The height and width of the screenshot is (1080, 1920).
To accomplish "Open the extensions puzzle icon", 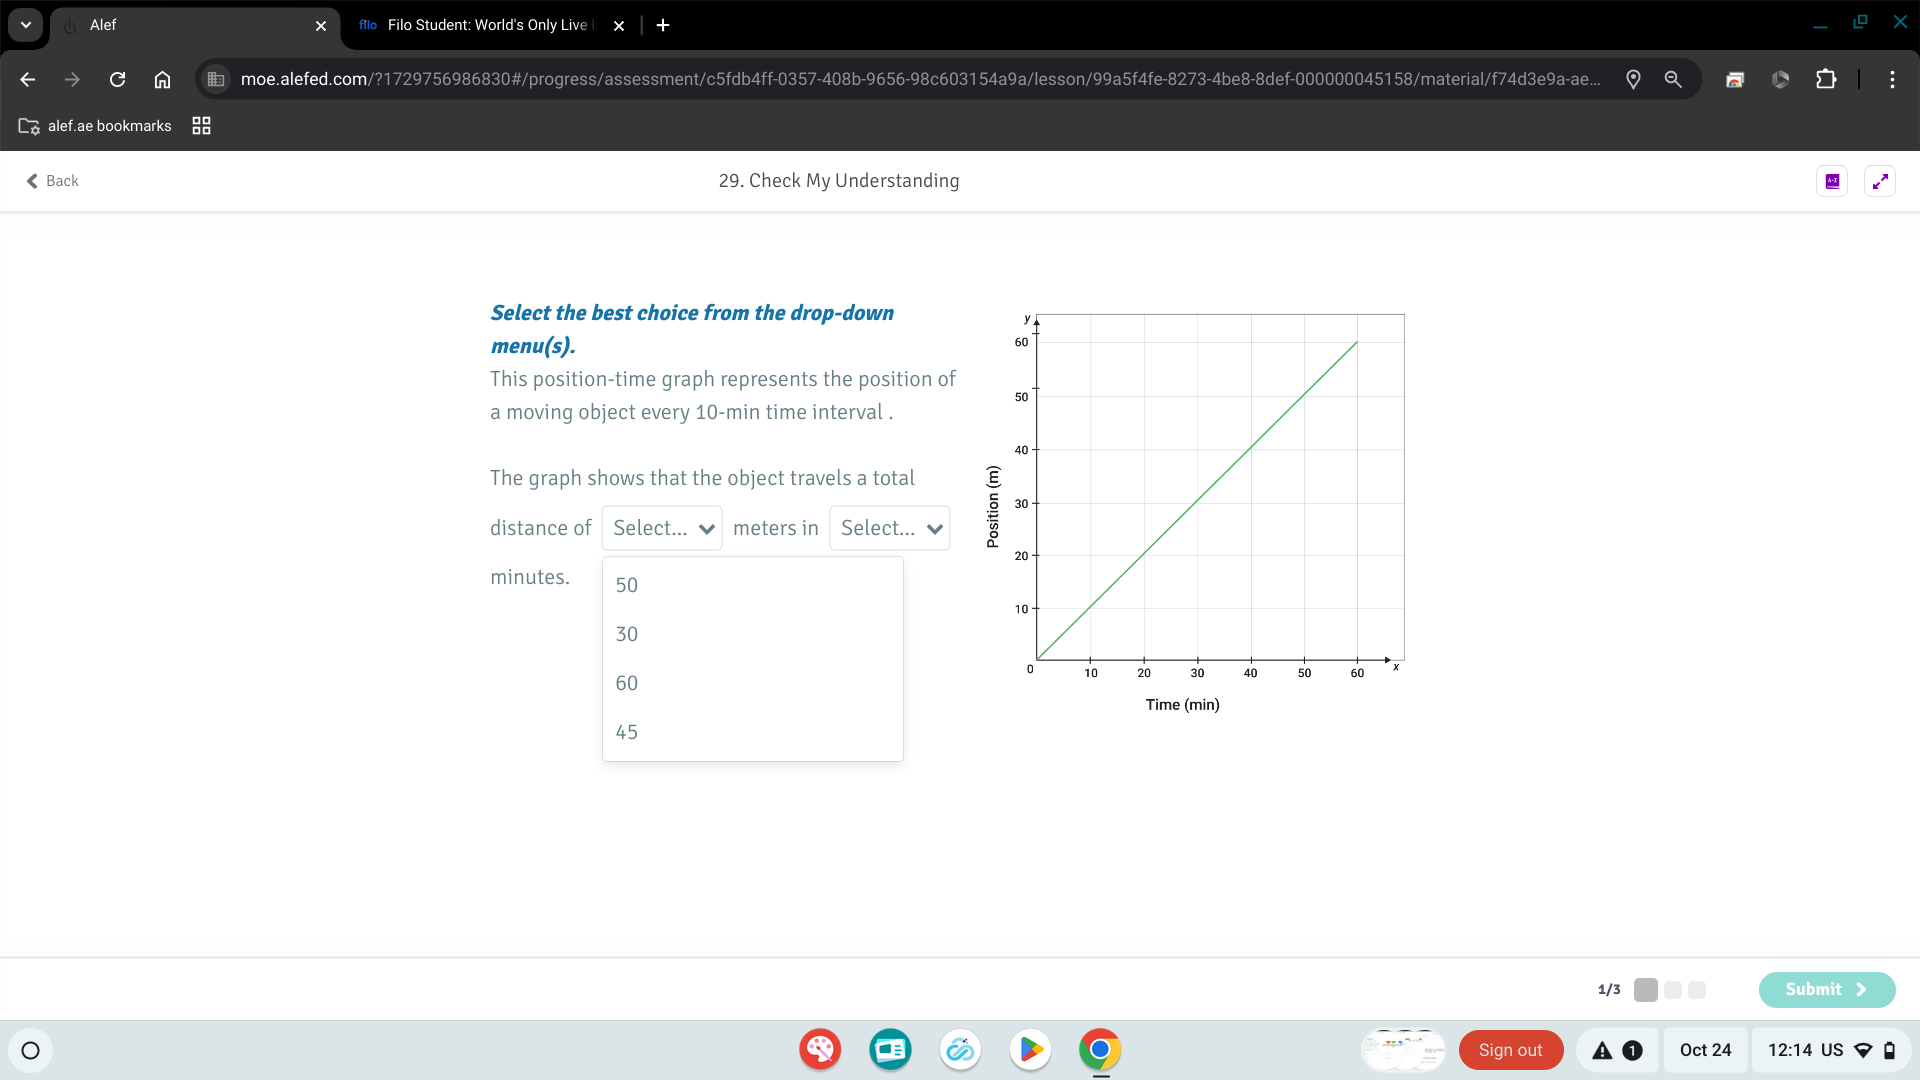I will 1826,79.
